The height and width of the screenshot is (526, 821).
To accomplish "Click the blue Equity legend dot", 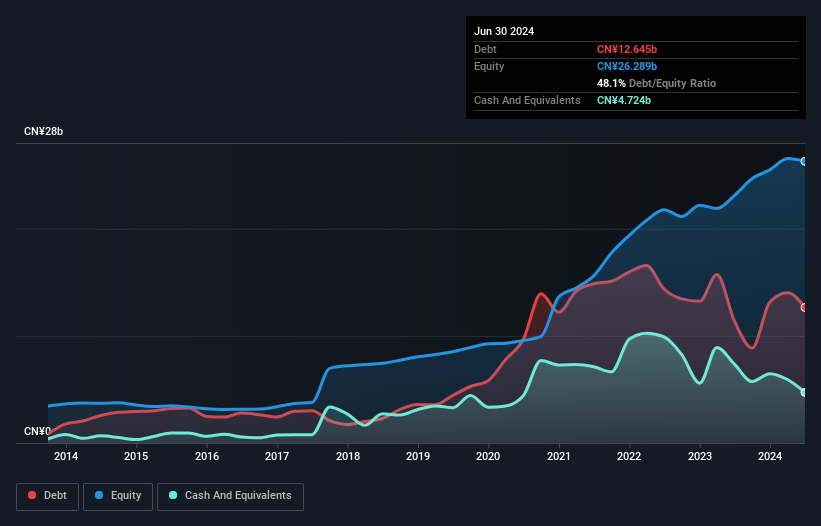I will [x=99, y=495].
